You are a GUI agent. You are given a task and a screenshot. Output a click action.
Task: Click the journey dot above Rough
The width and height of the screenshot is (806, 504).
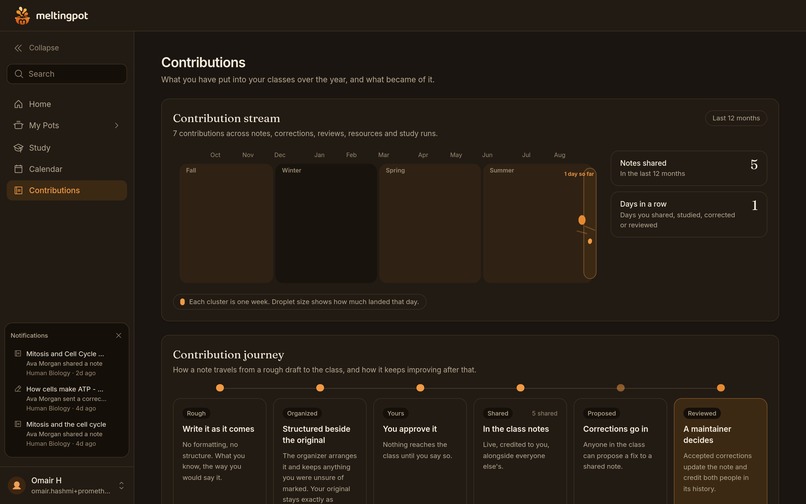coord(220,388)
